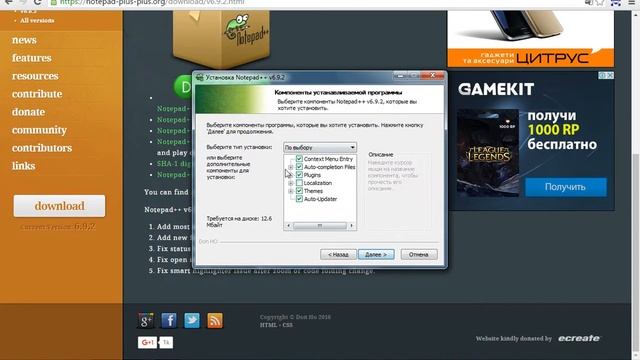Click League of Legends ad image
Viewport: 640px width, 360px height.
click(x=488, y=153)
